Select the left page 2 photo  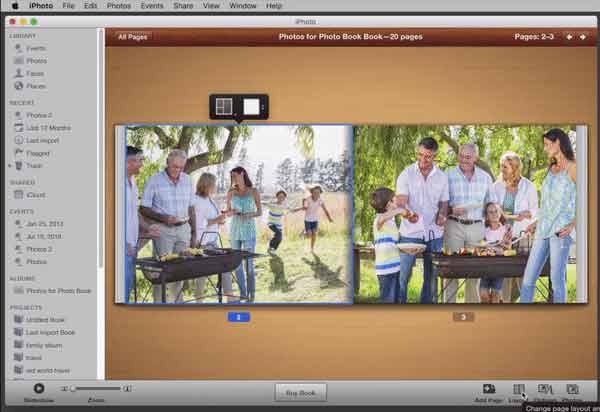[239, 214]
